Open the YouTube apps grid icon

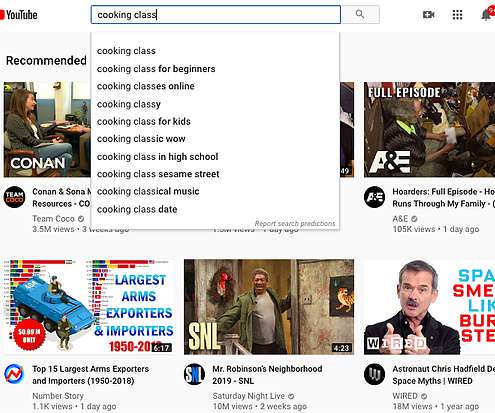pyautogui.click(x=457, y=15)
